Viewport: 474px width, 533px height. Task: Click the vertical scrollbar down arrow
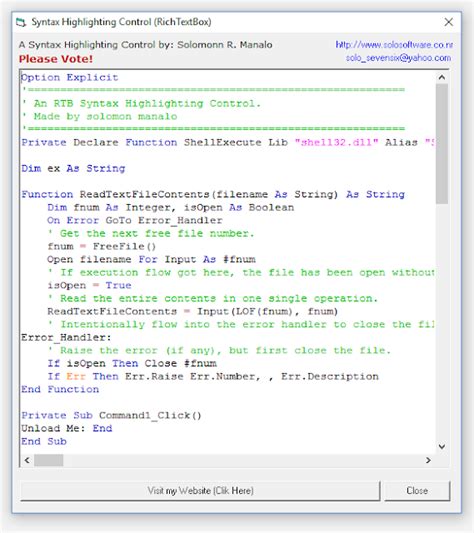pyautogui.click(x=442, y=446)
